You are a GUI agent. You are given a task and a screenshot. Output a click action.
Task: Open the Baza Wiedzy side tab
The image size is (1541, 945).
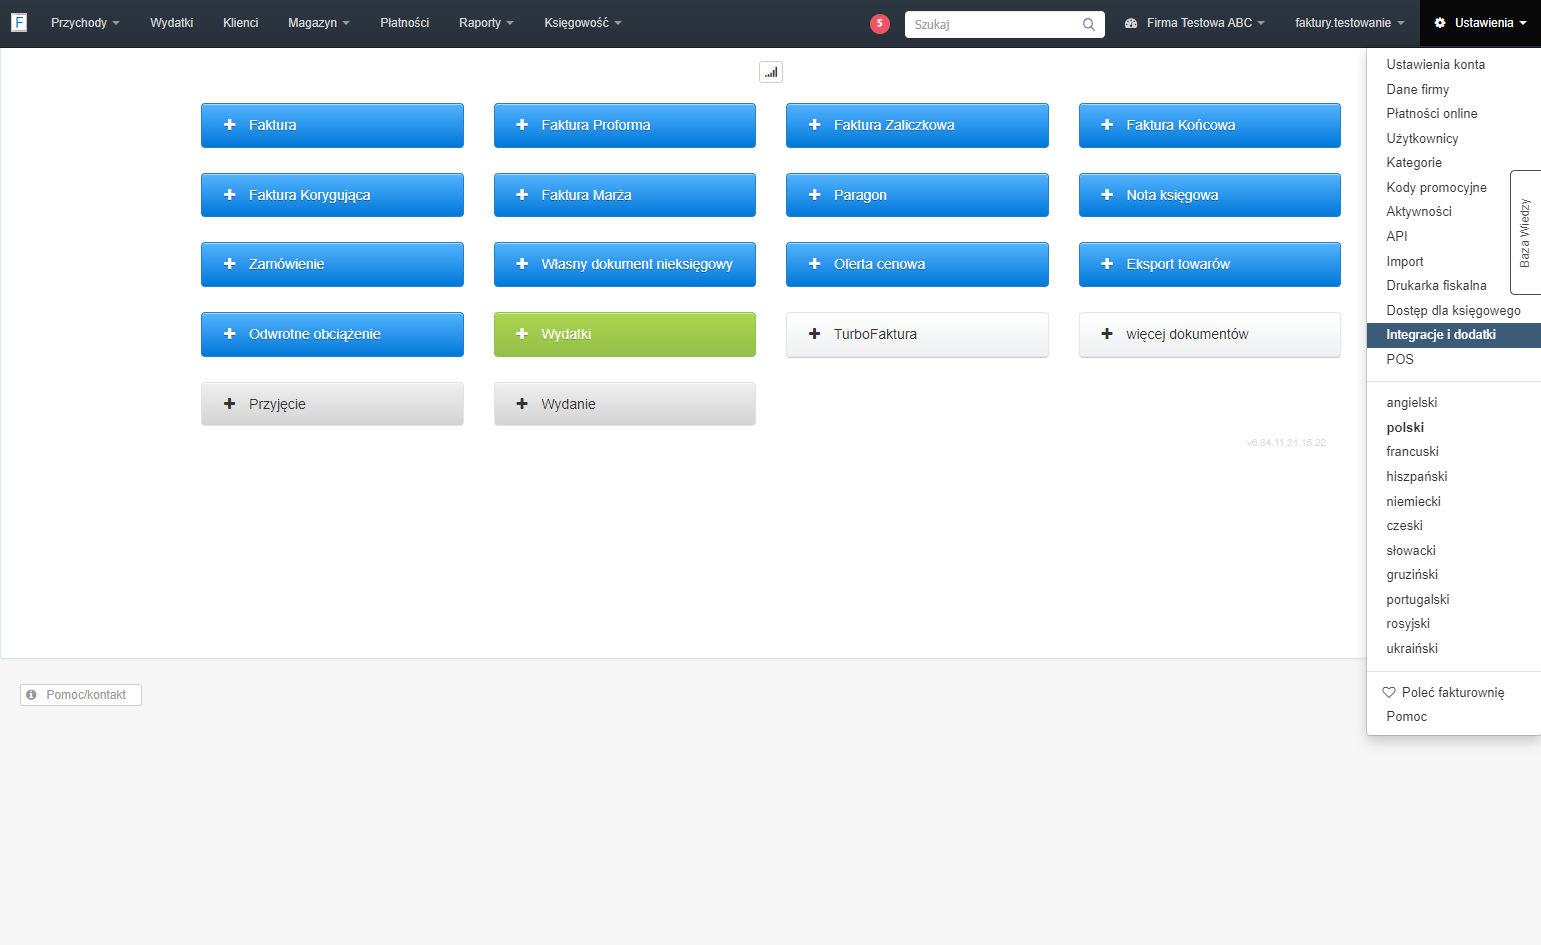click(x=1525, y=232)
